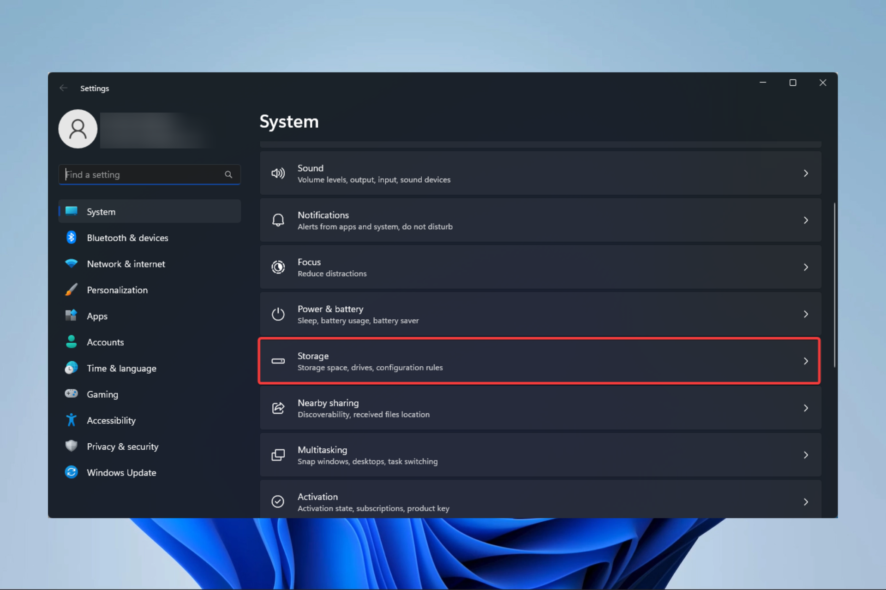Viewport: 886px width, 590px height.
Task: Click the user profile avatar
Action: (78, 129)
